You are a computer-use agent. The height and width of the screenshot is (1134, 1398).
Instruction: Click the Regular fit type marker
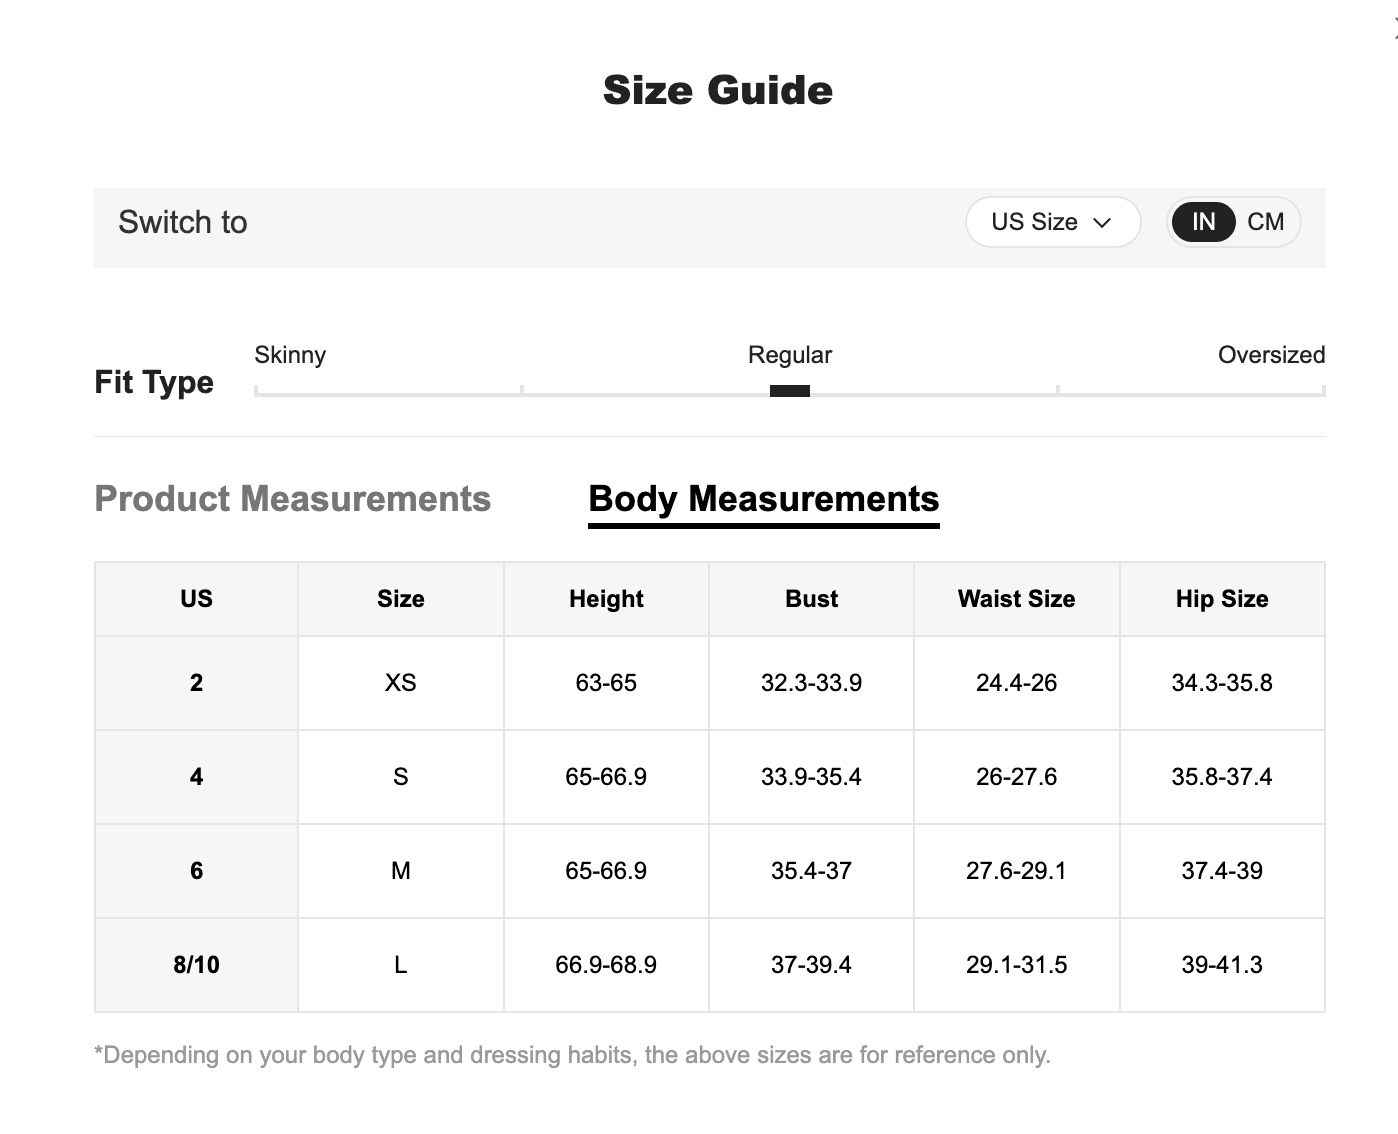click(x=789, y=391)
